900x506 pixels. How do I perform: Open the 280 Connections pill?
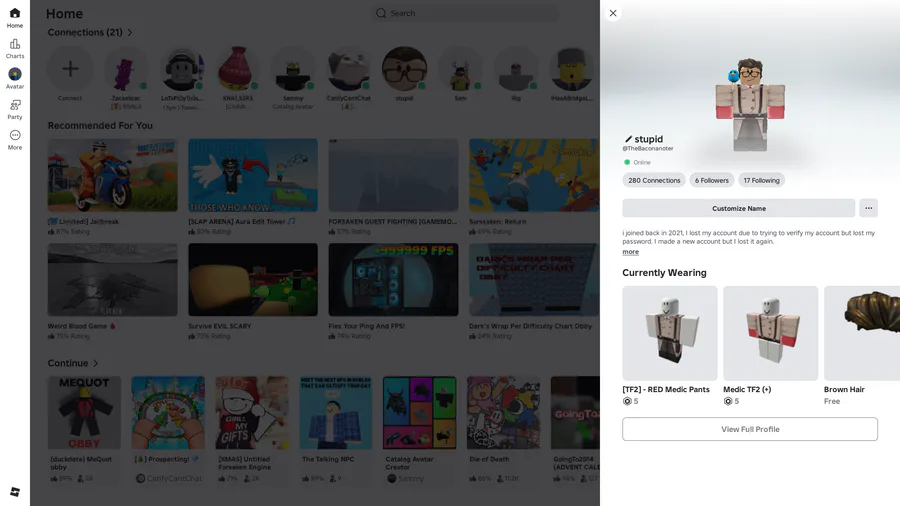point(654,180)
